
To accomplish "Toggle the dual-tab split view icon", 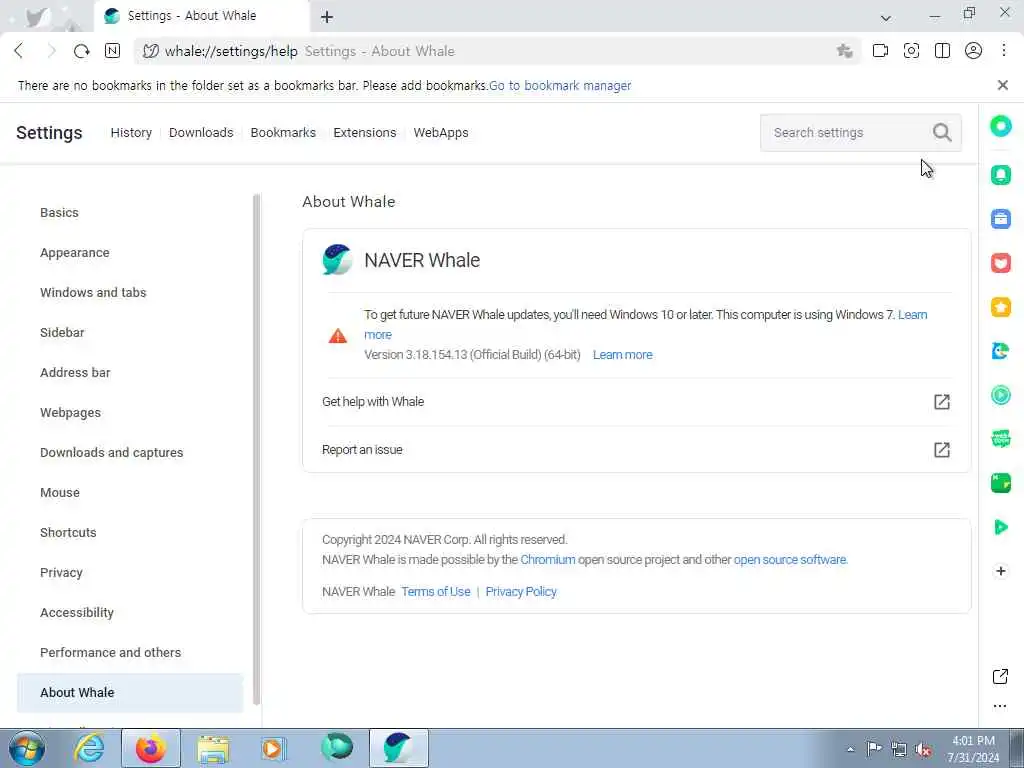I will (x=942, y=51).
